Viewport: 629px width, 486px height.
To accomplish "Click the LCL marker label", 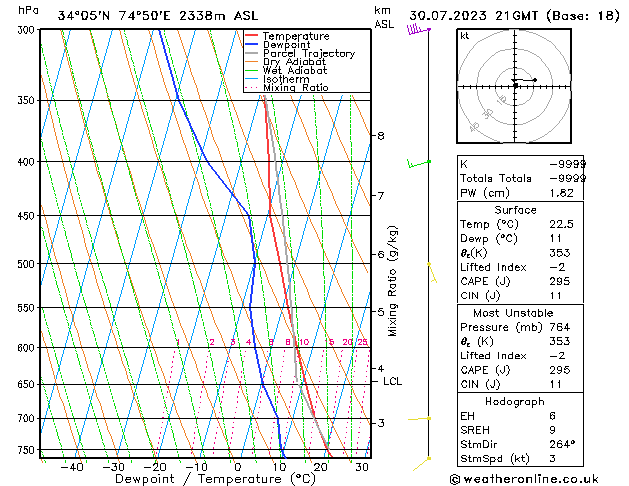I will click(x=392, y=381).
